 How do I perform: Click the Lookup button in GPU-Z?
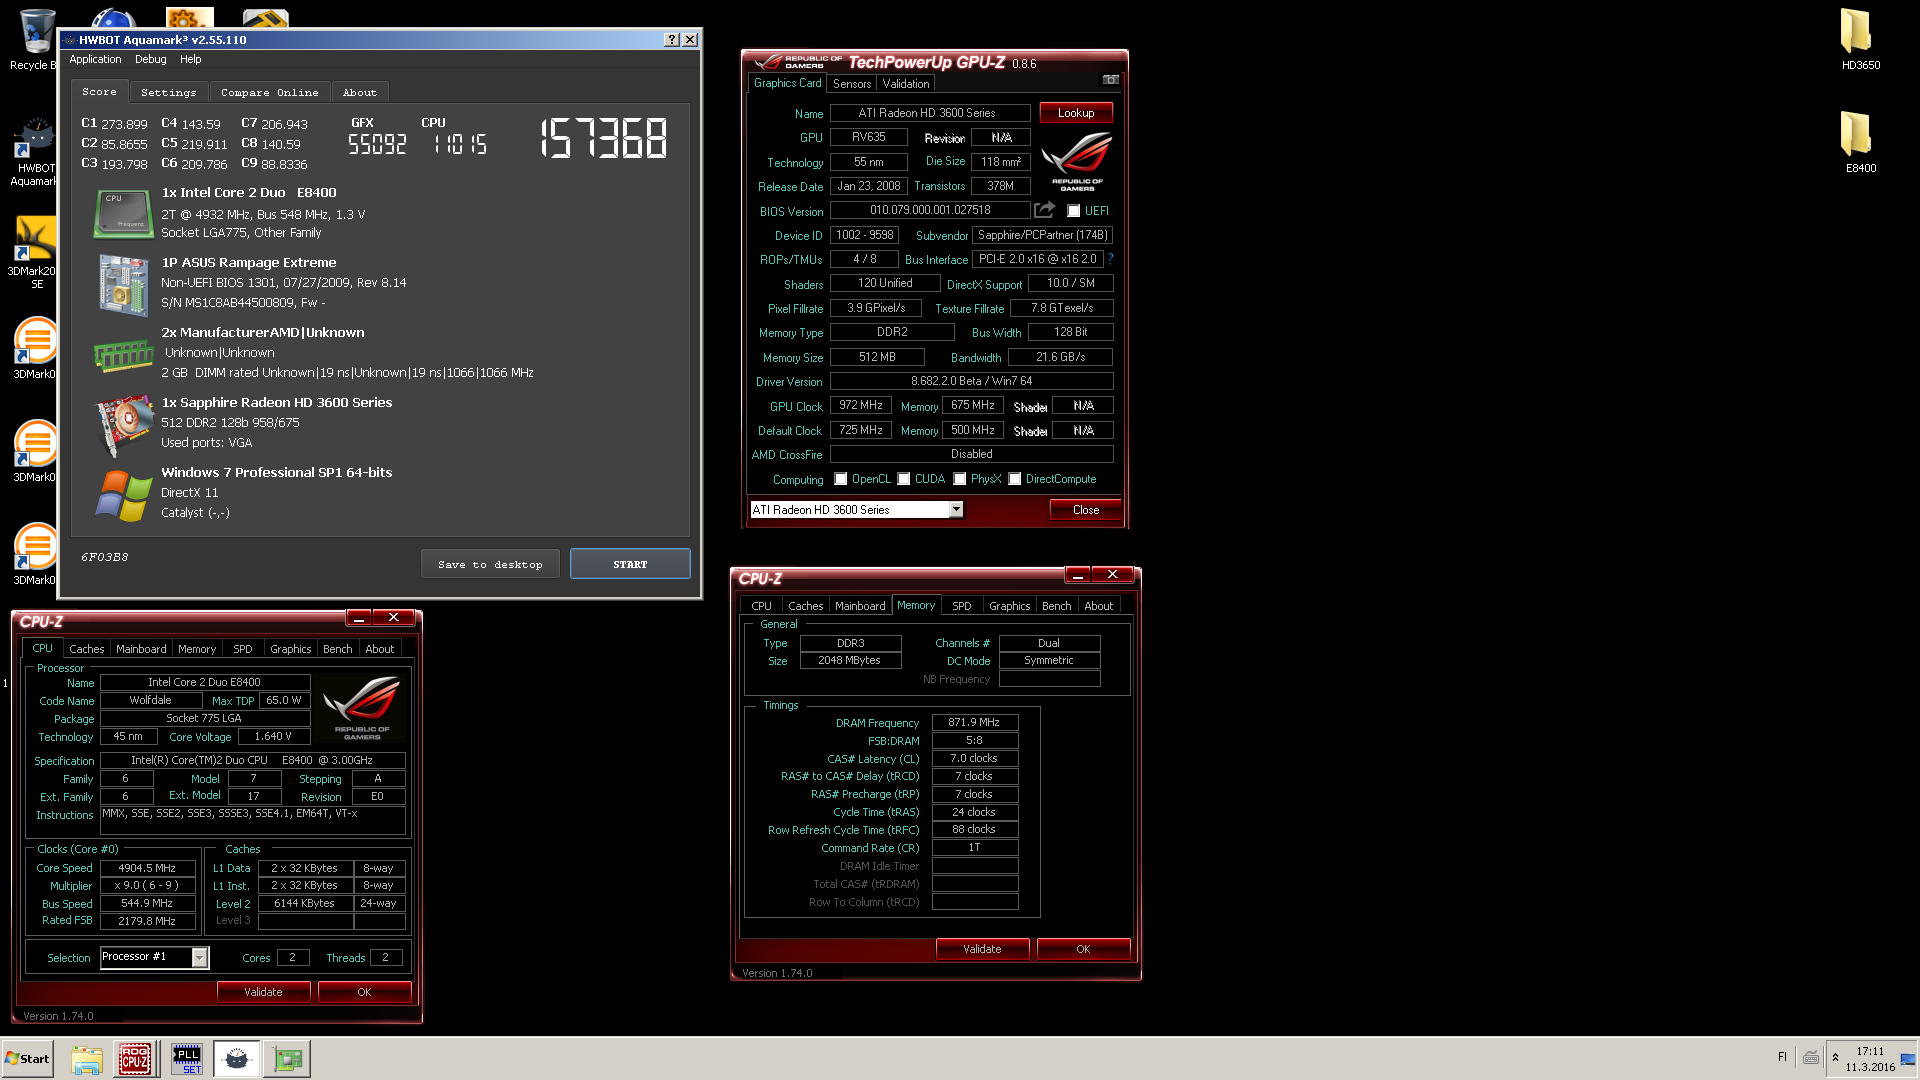coord(1076,113)
